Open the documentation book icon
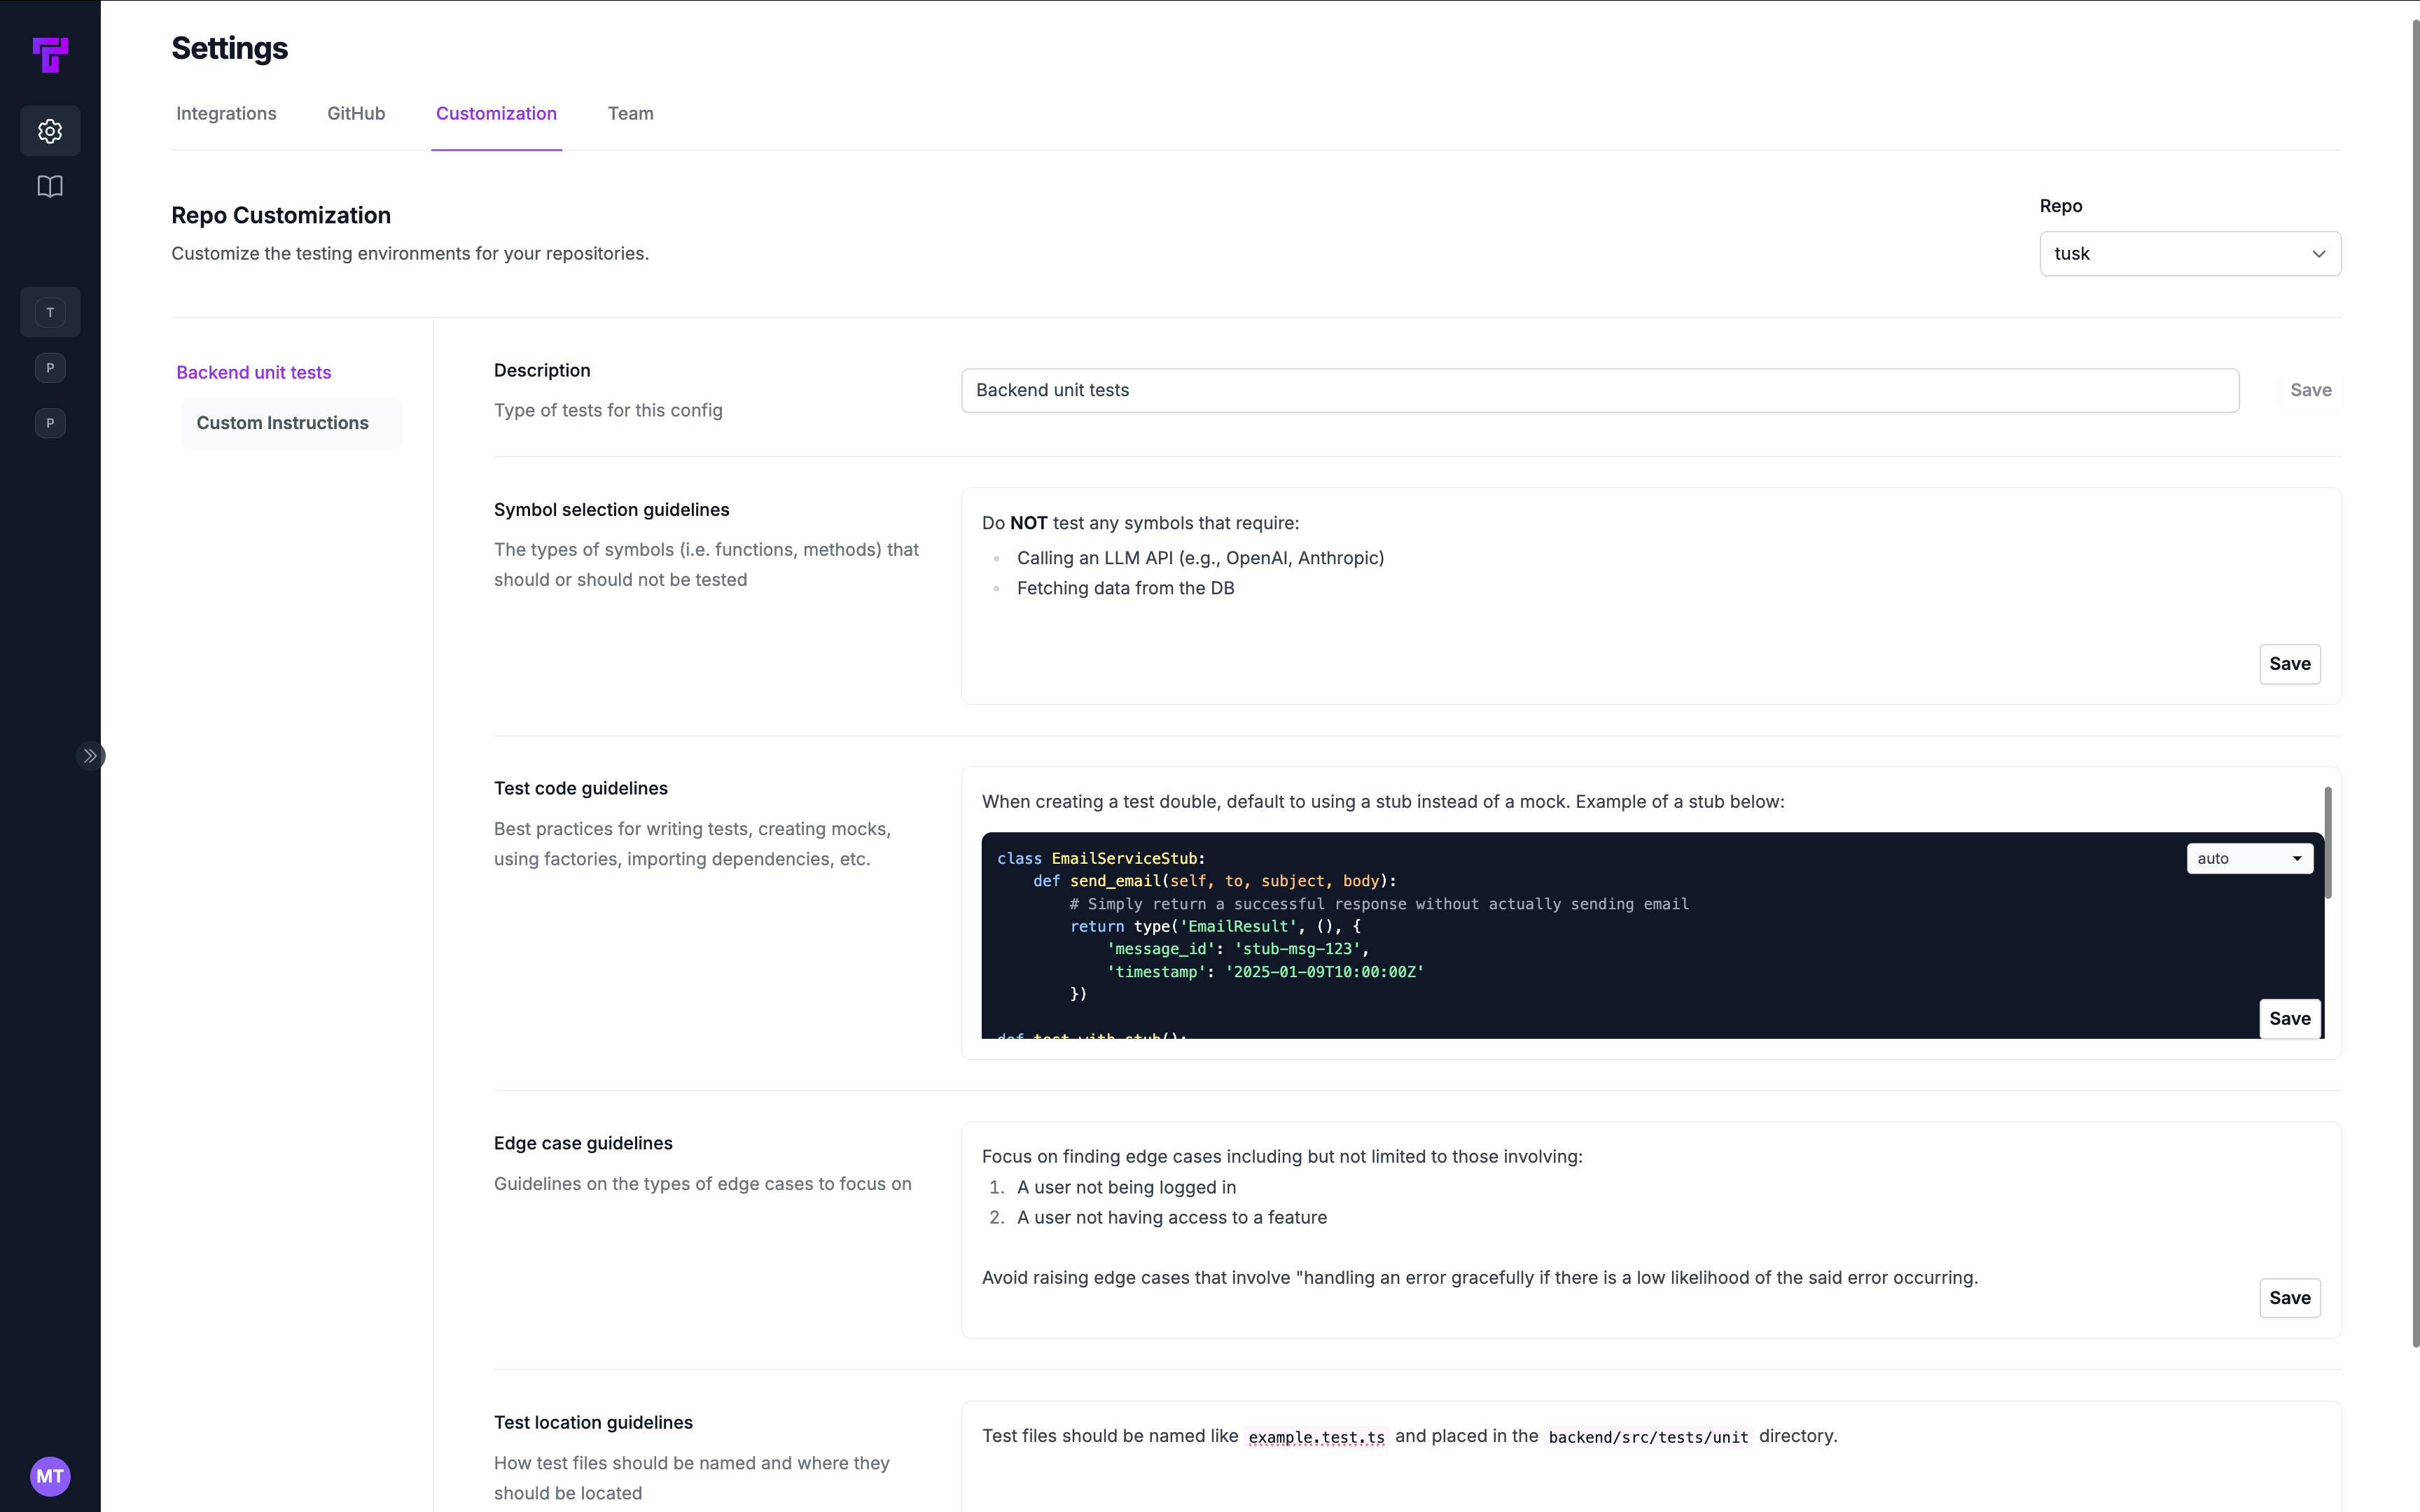The image size is (2420, 1512). click(50, 187)
